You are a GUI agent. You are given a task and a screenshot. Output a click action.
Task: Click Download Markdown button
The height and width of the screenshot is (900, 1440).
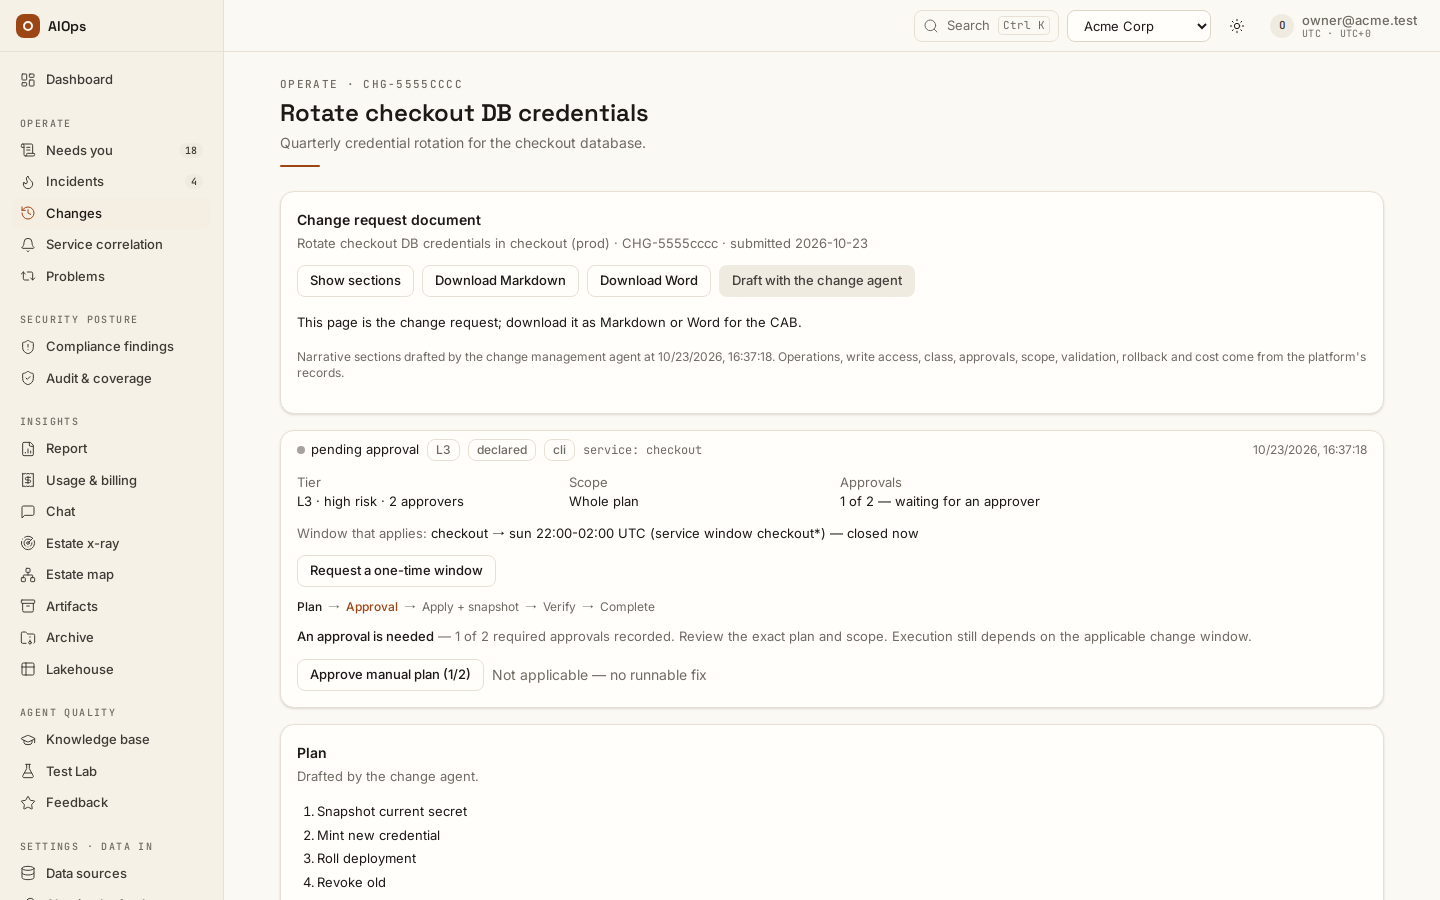pos(500,281)
